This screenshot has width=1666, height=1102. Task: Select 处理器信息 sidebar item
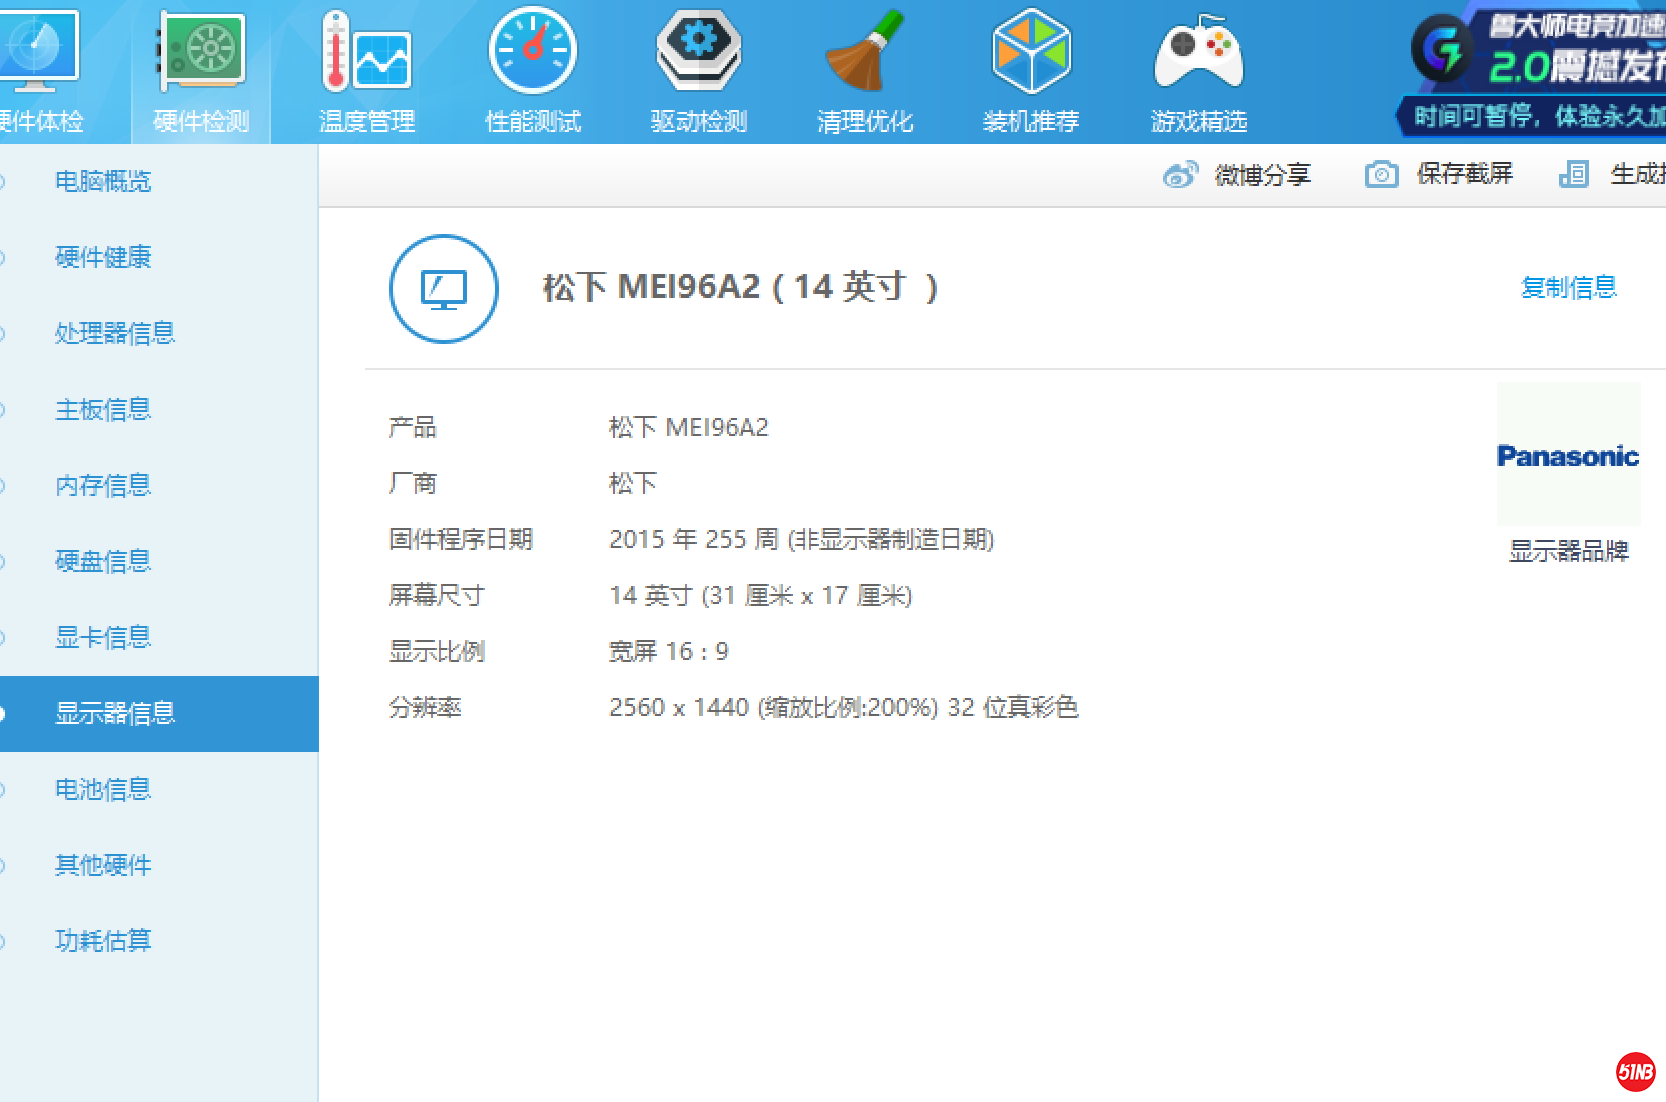point(115,333)
